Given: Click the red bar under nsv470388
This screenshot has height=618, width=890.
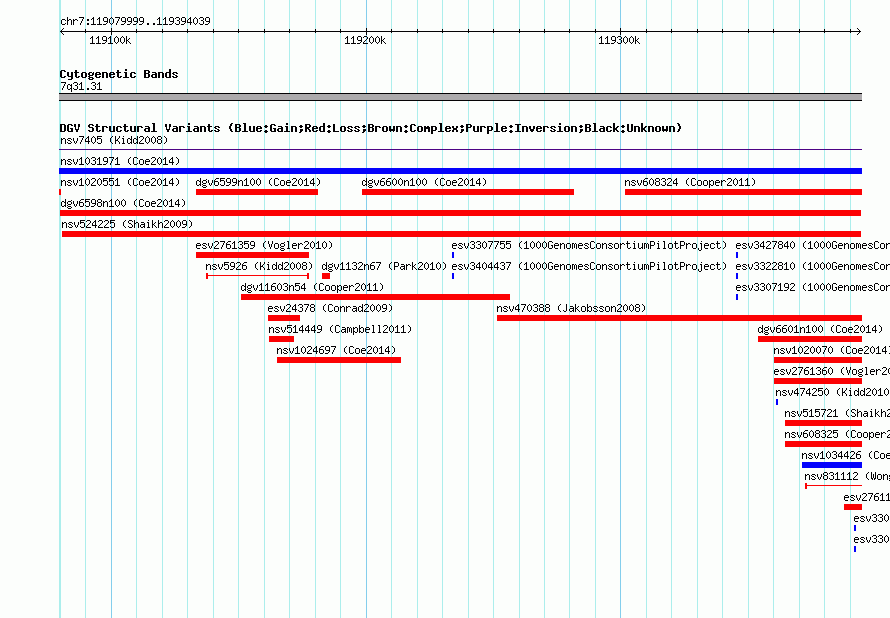Looking at the screenshot, I should 679,318.
